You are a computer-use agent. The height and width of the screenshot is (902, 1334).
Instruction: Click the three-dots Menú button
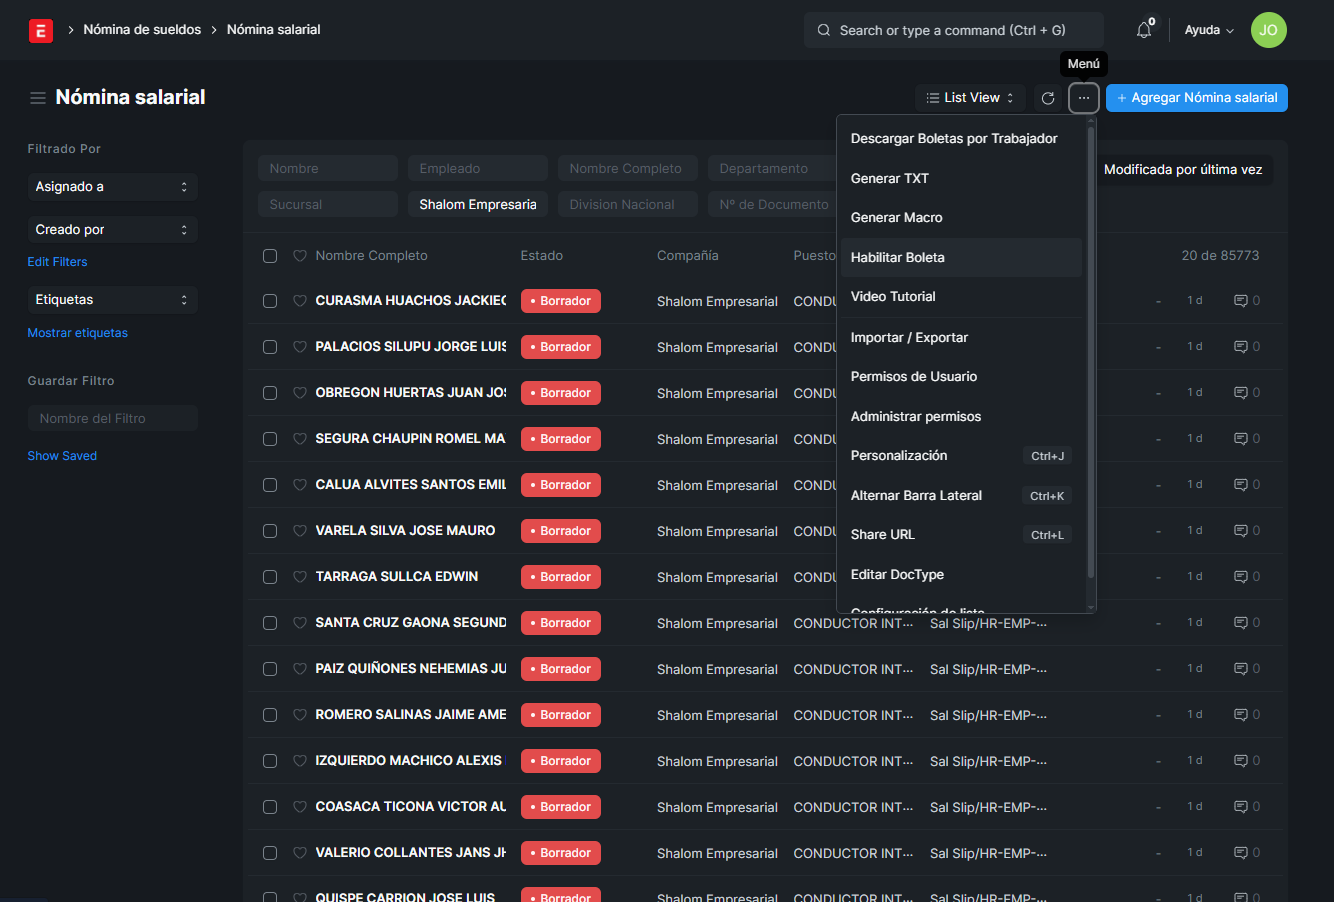[1084, 98]
